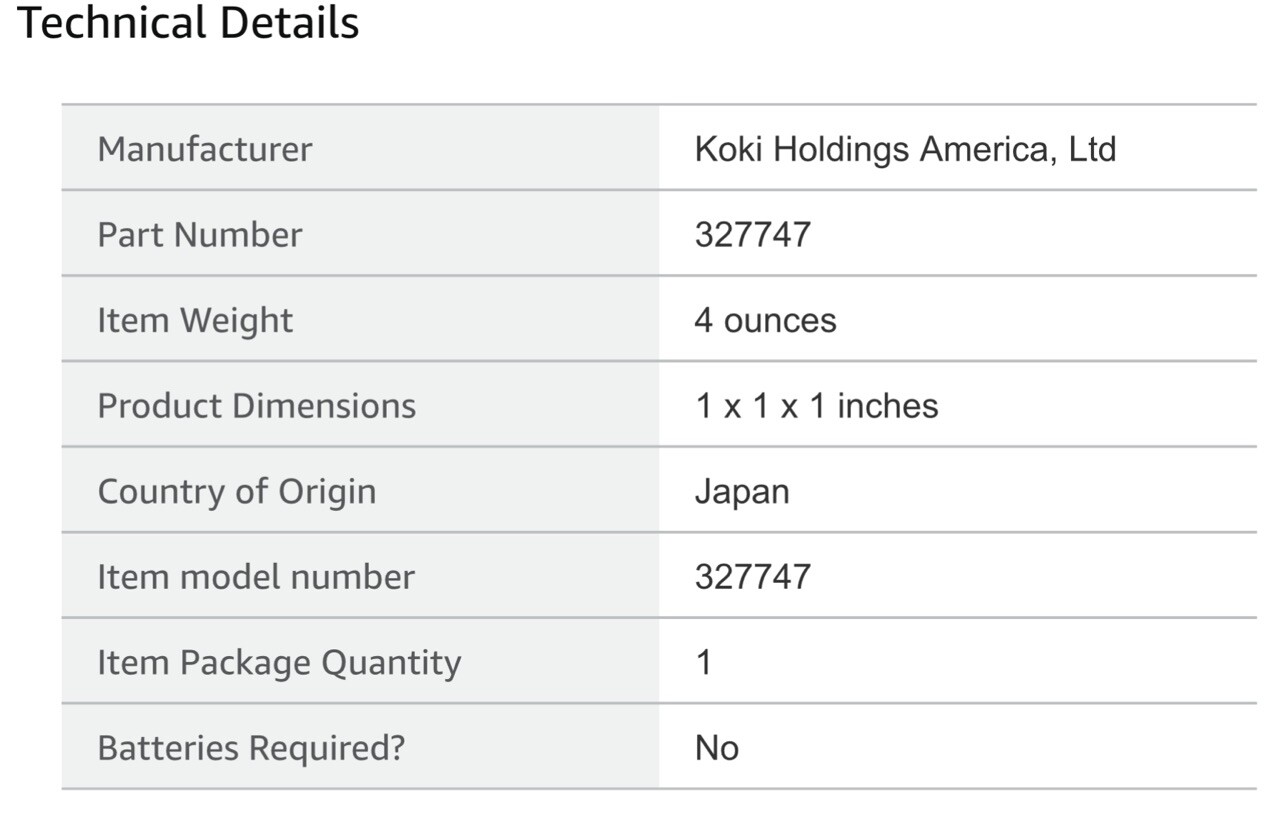Click Koki Holdings America, Ltd value
Screen dimensions: 1284x831
tap(905, 149)
